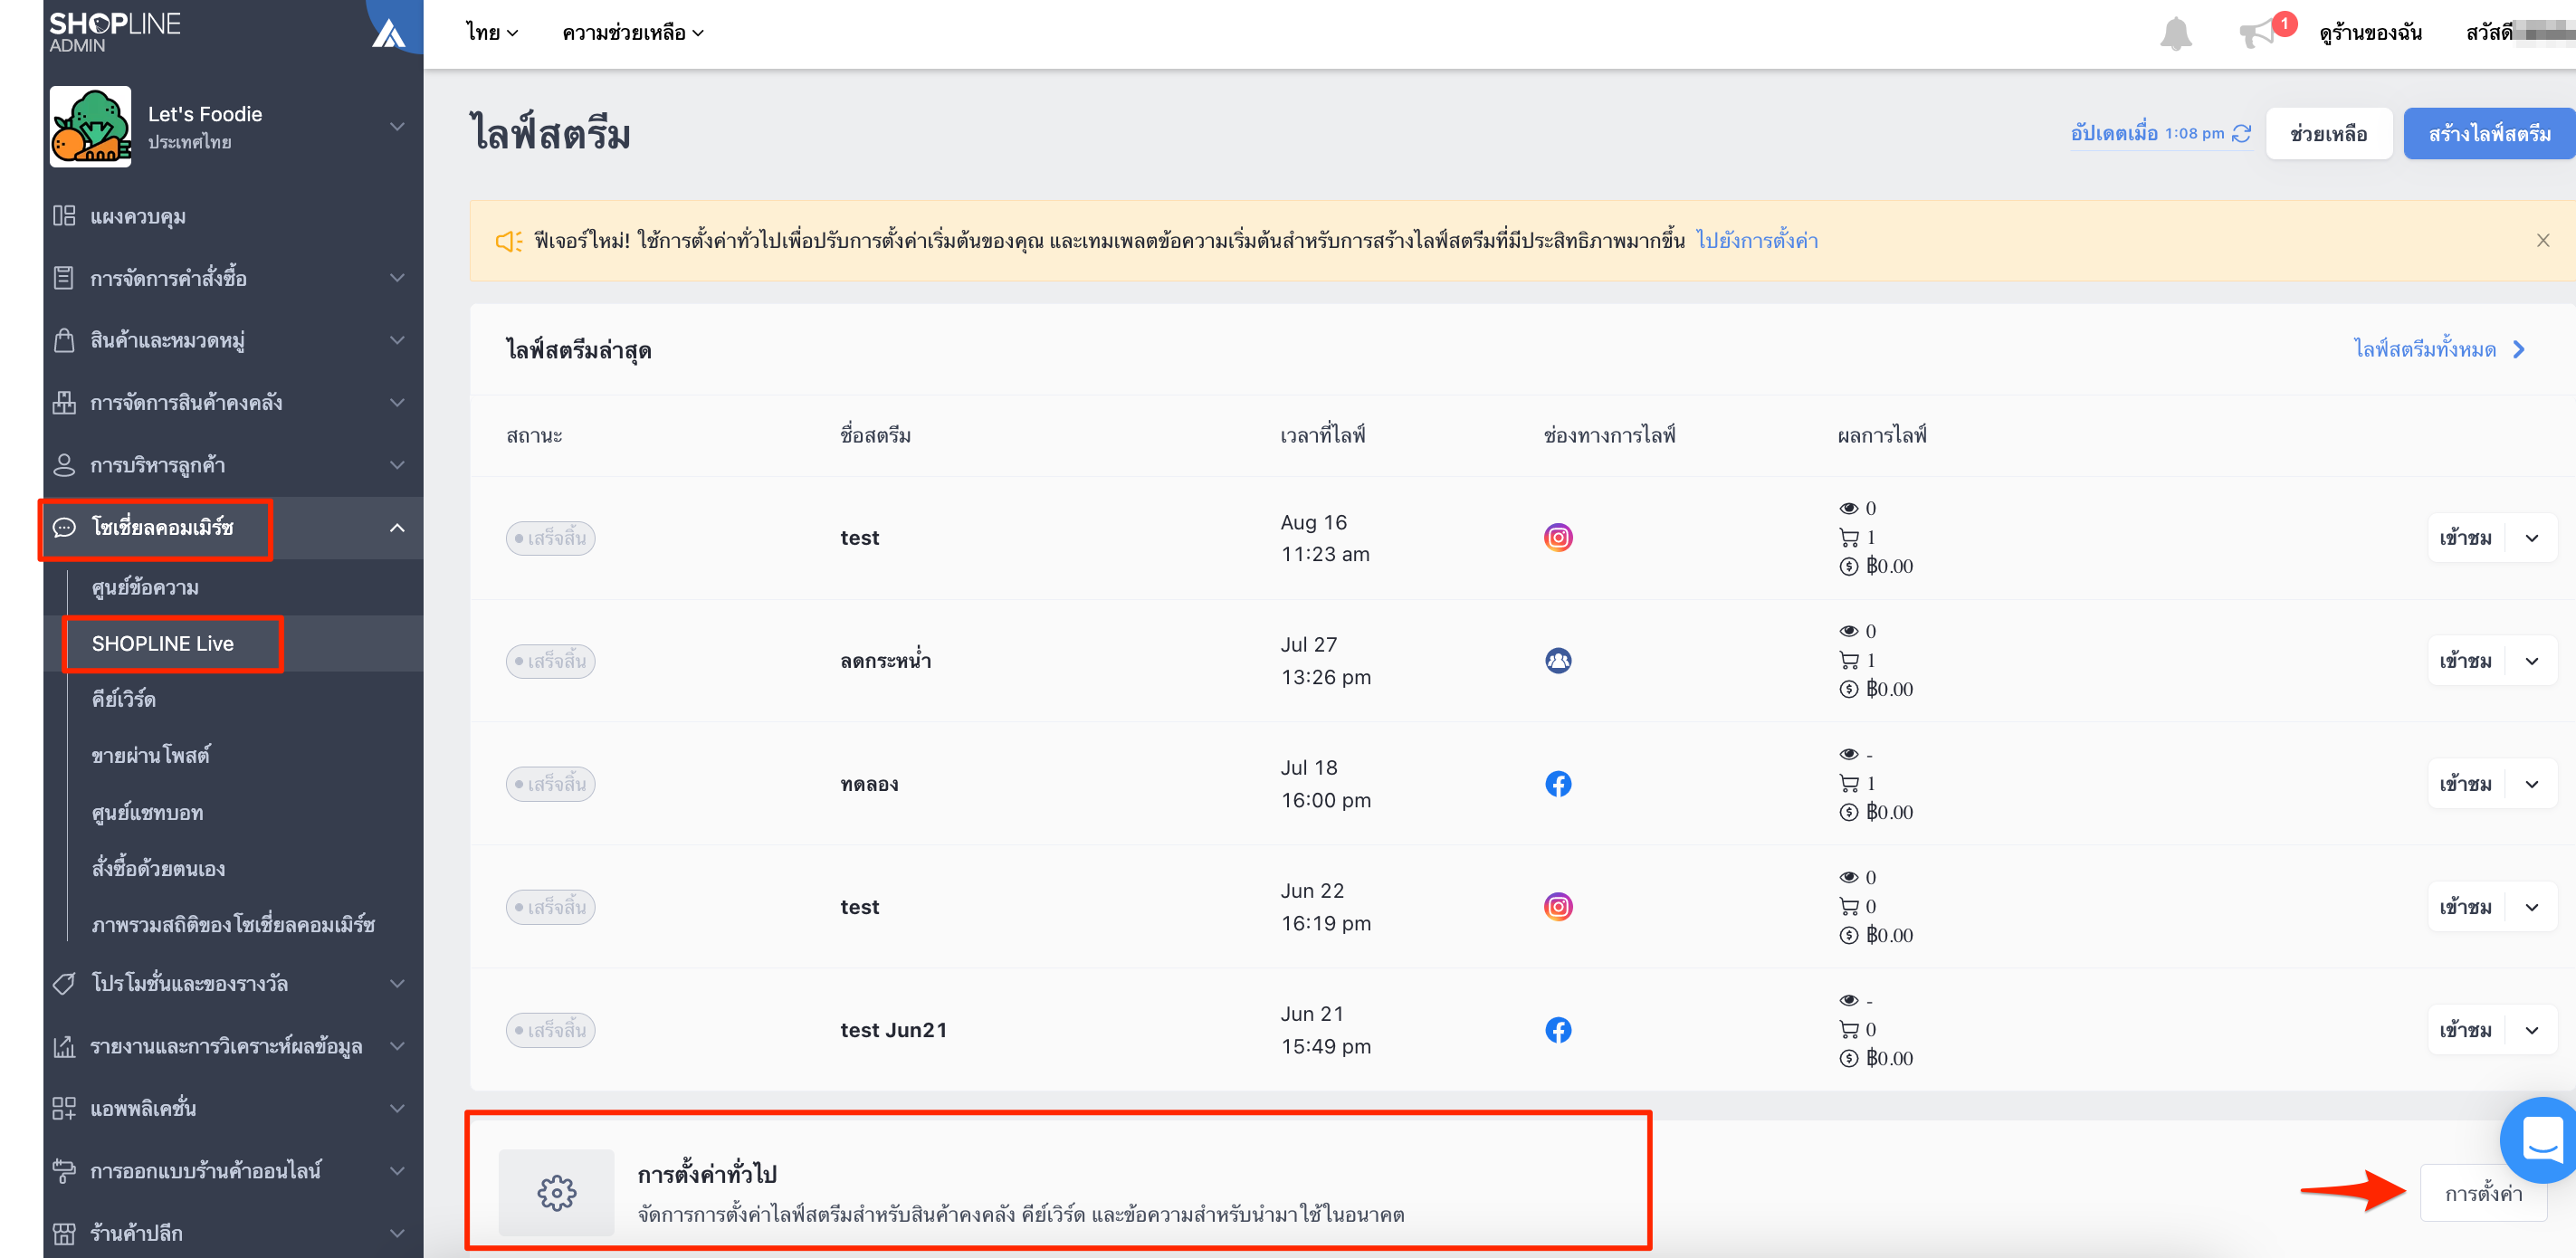
Task: Click the applications grid icon
Action: (x=64, y=1108)
